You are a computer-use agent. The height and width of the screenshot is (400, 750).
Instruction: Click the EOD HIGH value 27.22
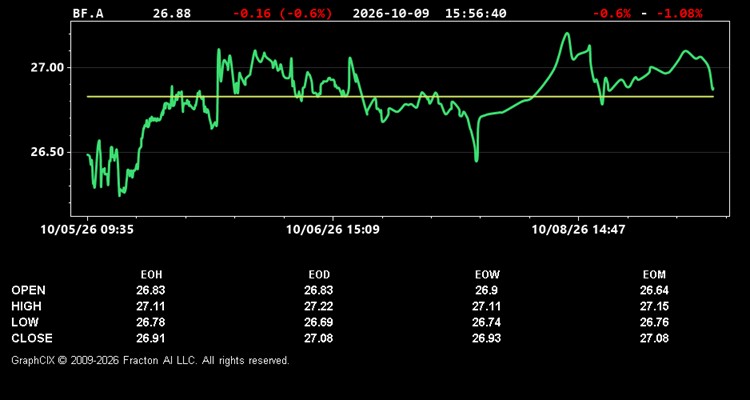319,306
